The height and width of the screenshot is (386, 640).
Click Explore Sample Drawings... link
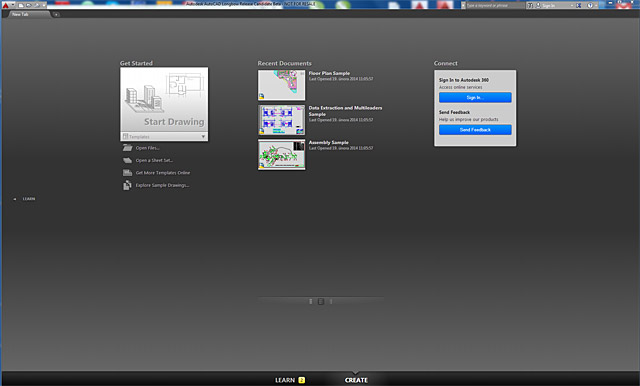coord(162,185)
